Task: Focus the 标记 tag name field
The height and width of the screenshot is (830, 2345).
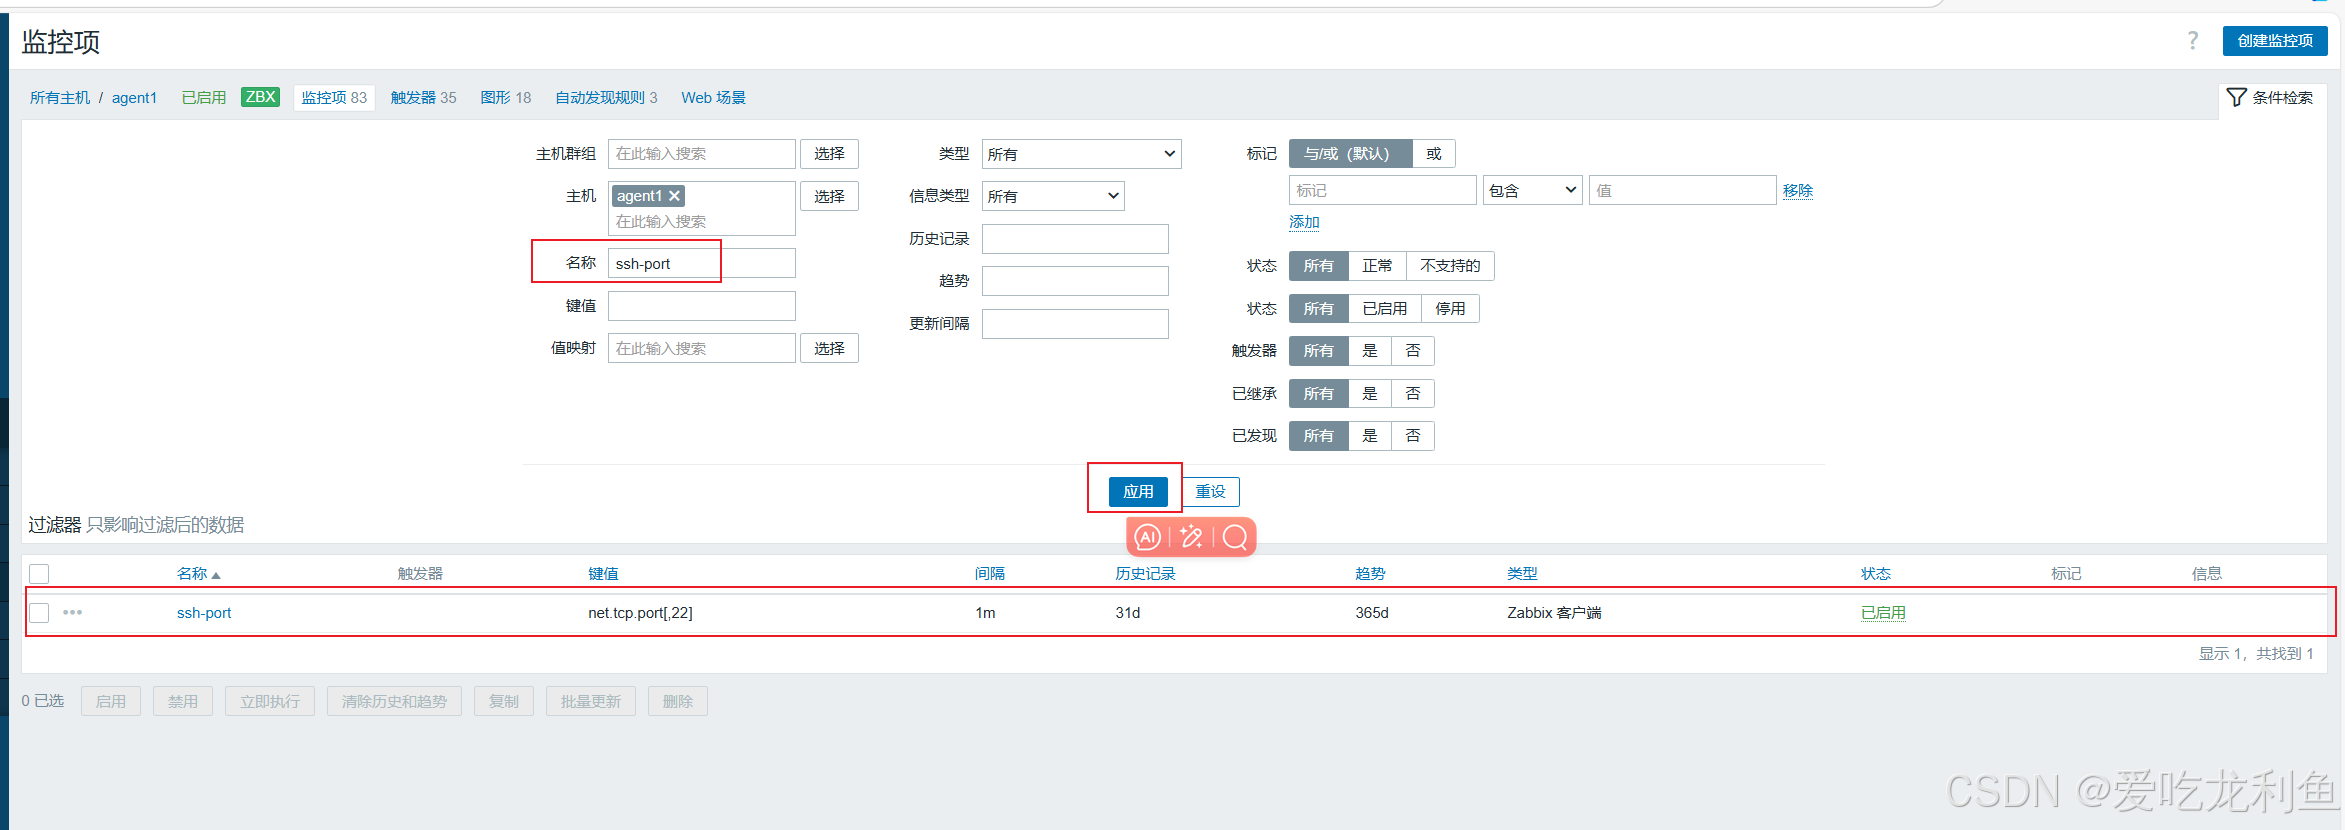Action: (x=1382, y=190)
